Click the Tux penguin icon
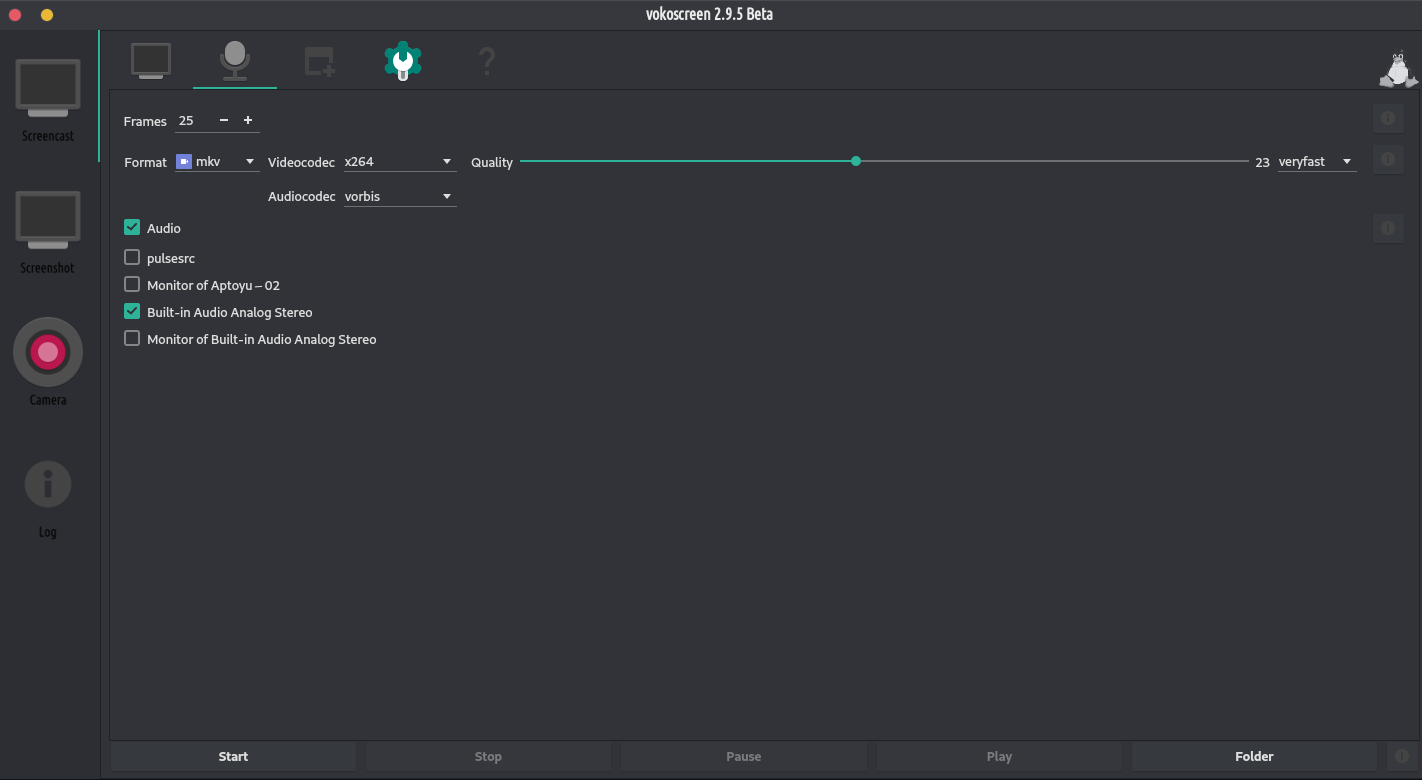 1397,69
